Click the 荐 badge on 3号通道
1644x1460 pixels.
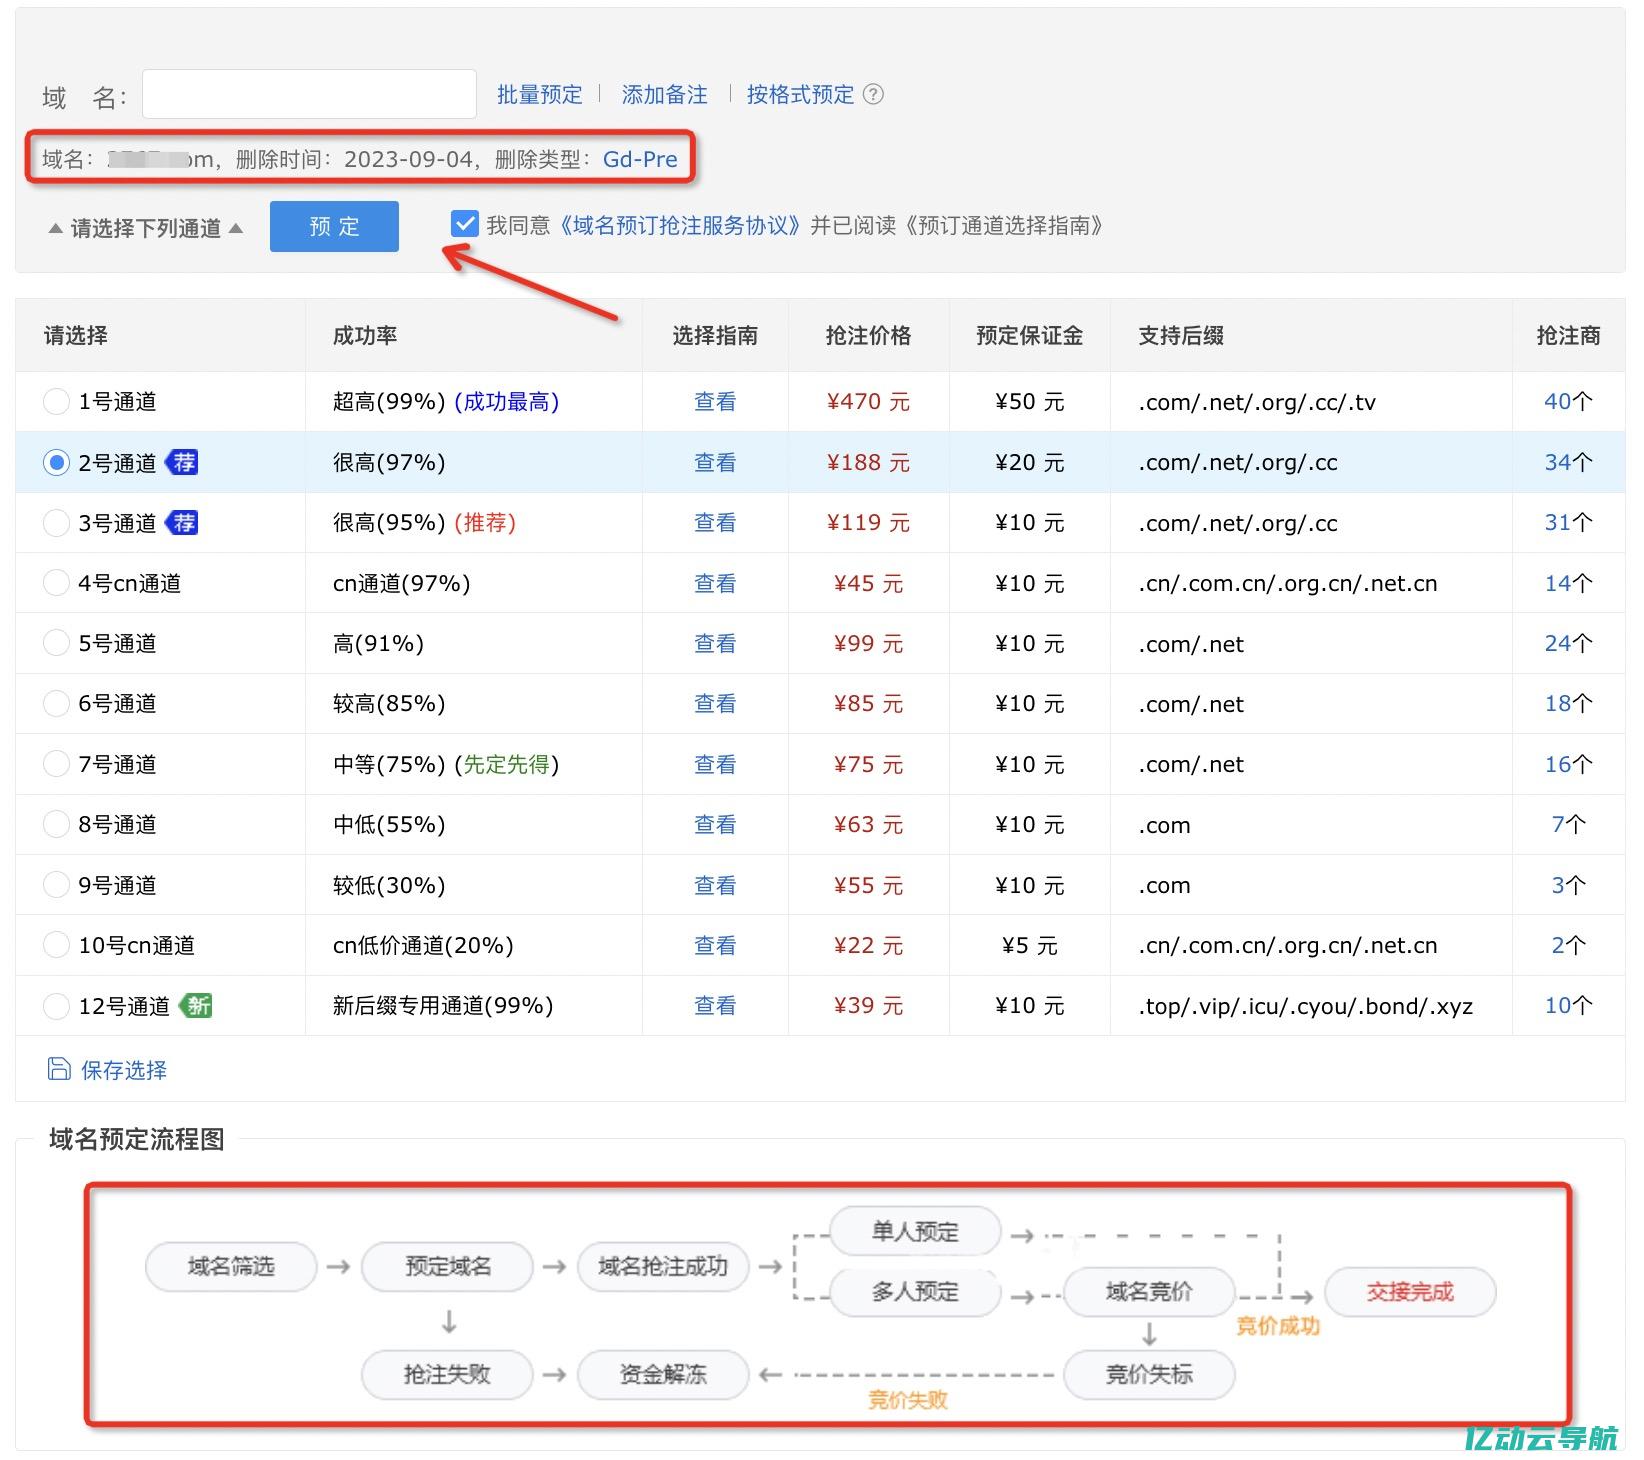point(183,522)
